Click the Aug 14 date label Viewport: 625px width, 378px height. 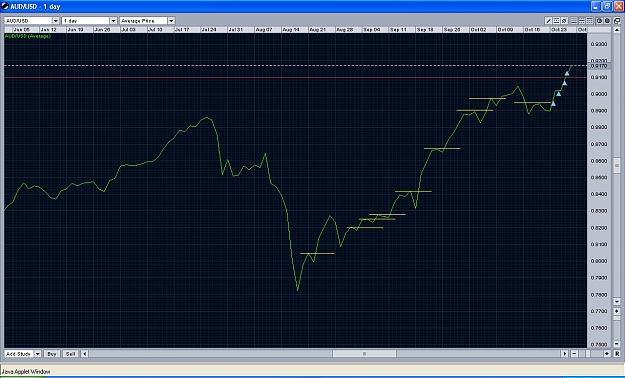(x=291, y=30)
